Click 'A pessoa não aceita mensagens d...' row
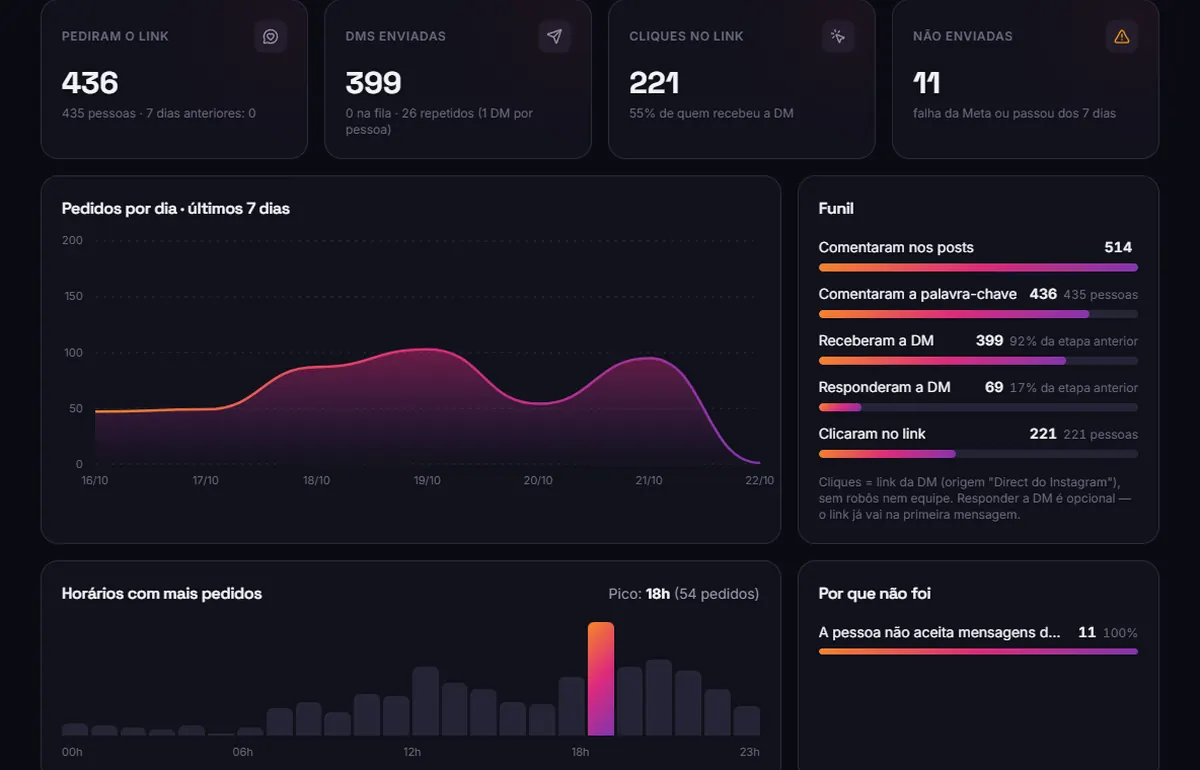The width and height of the screenshot is (1200, 770). (x=978, y=638)
